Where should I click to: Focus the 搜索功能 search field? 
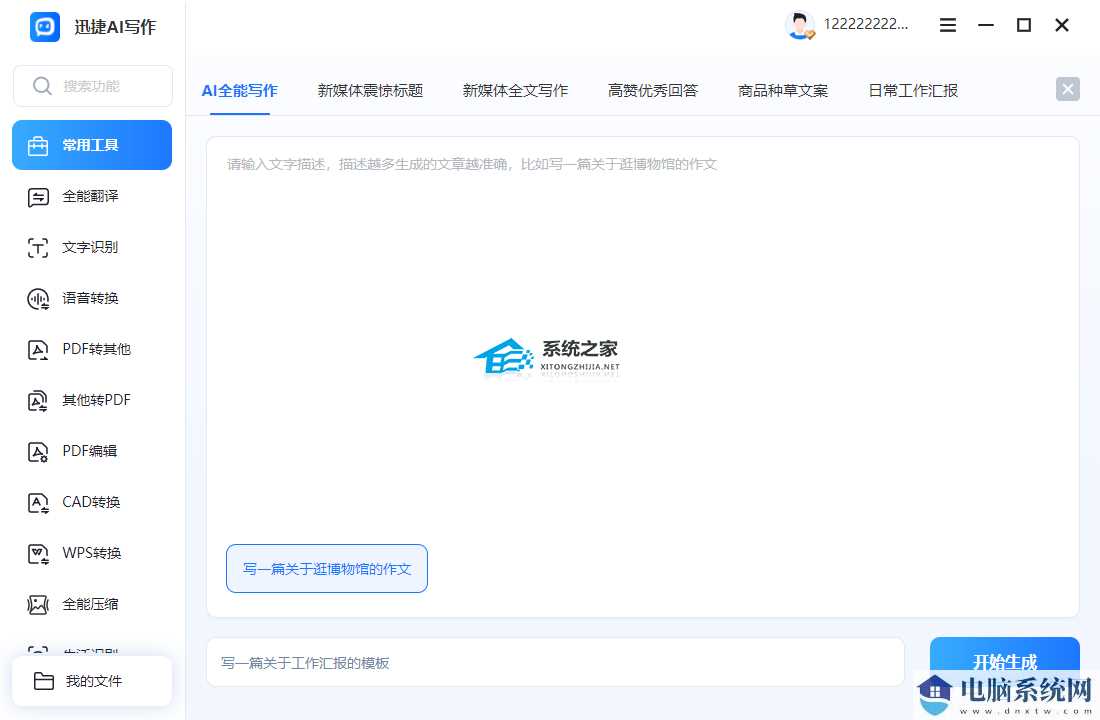pyautogui.click(x=93, y=86)
